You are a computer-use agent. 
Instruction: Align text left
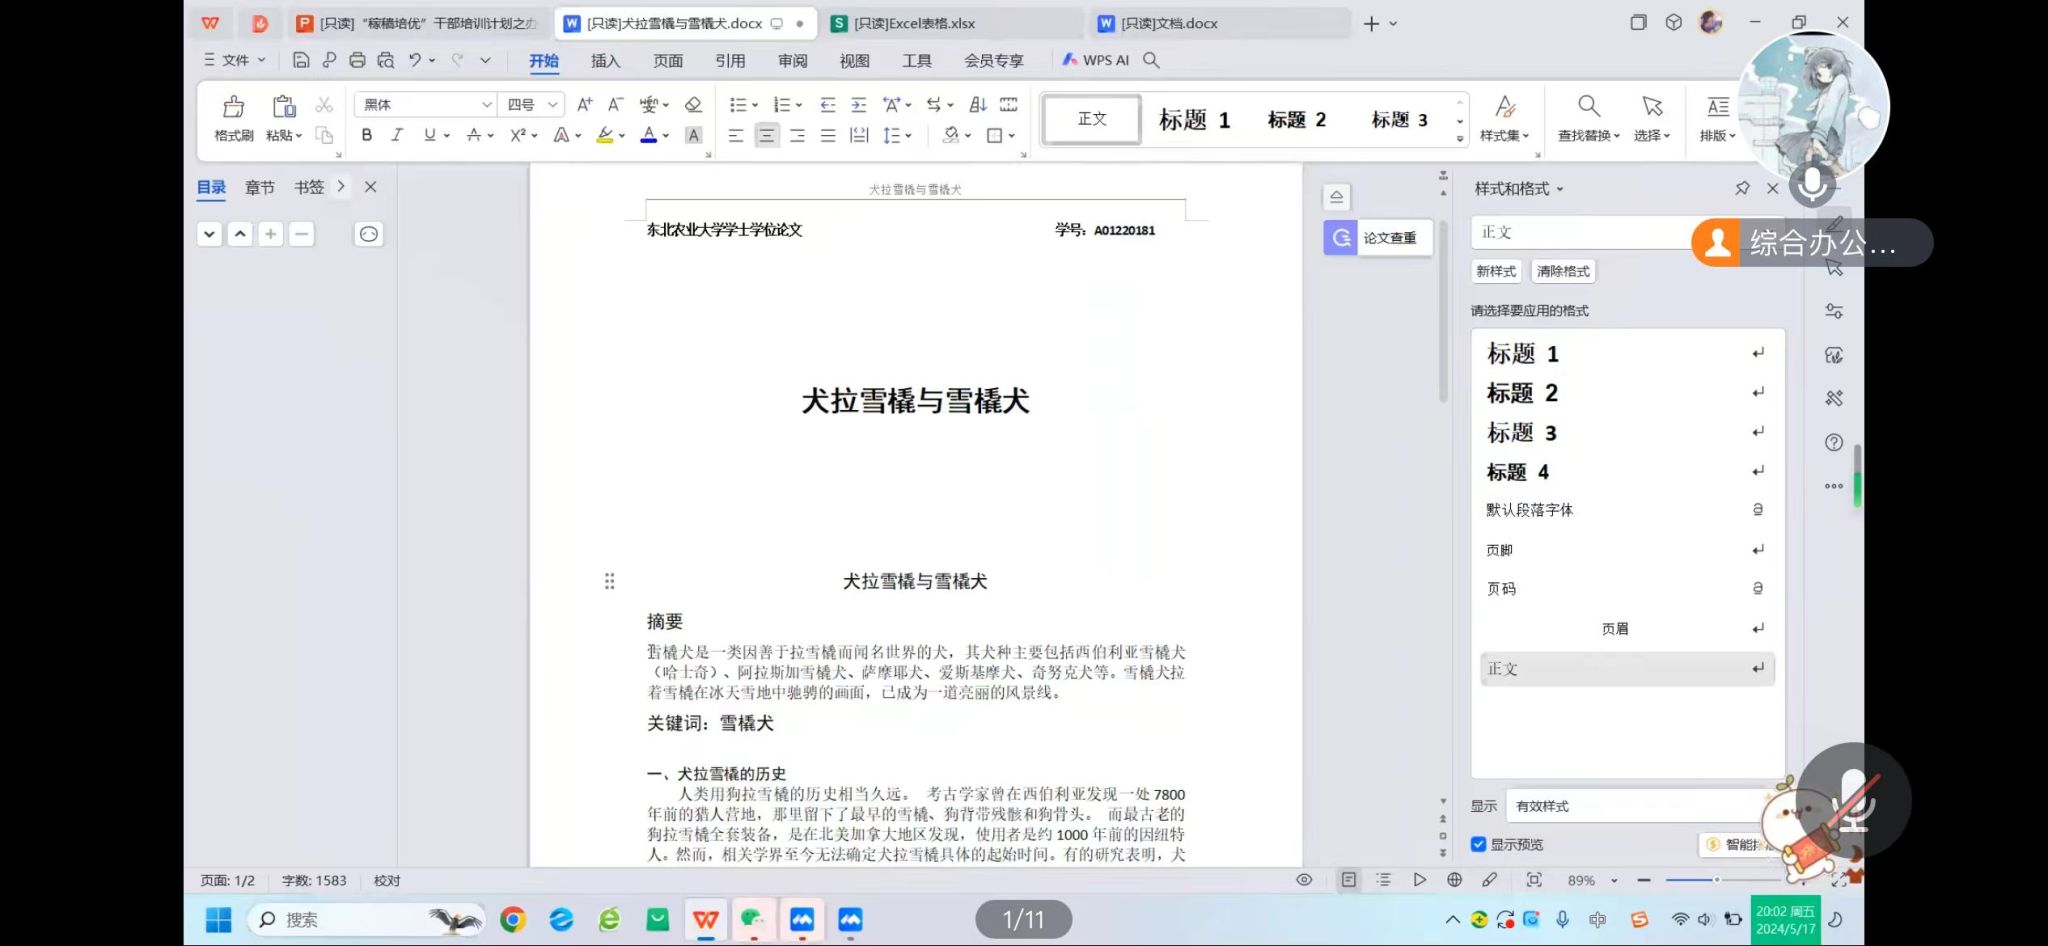click(x=736, y=135)
